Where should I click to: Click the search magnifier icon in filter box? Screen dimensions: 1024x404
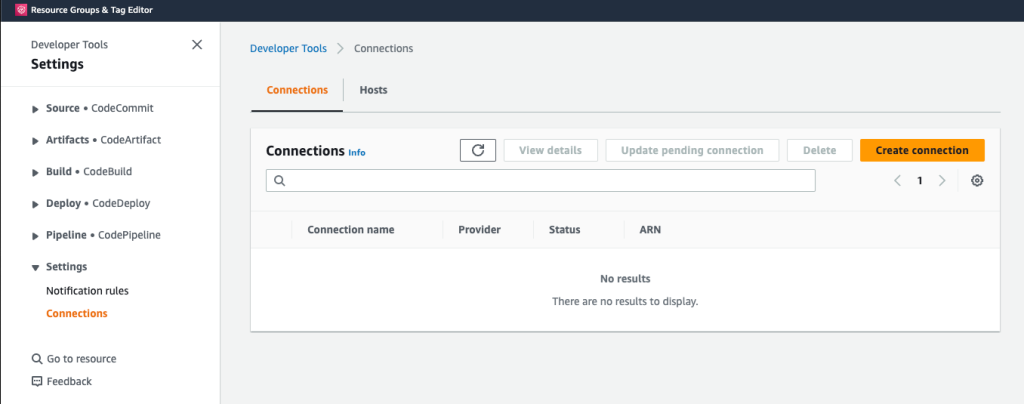tap(280, 181)
